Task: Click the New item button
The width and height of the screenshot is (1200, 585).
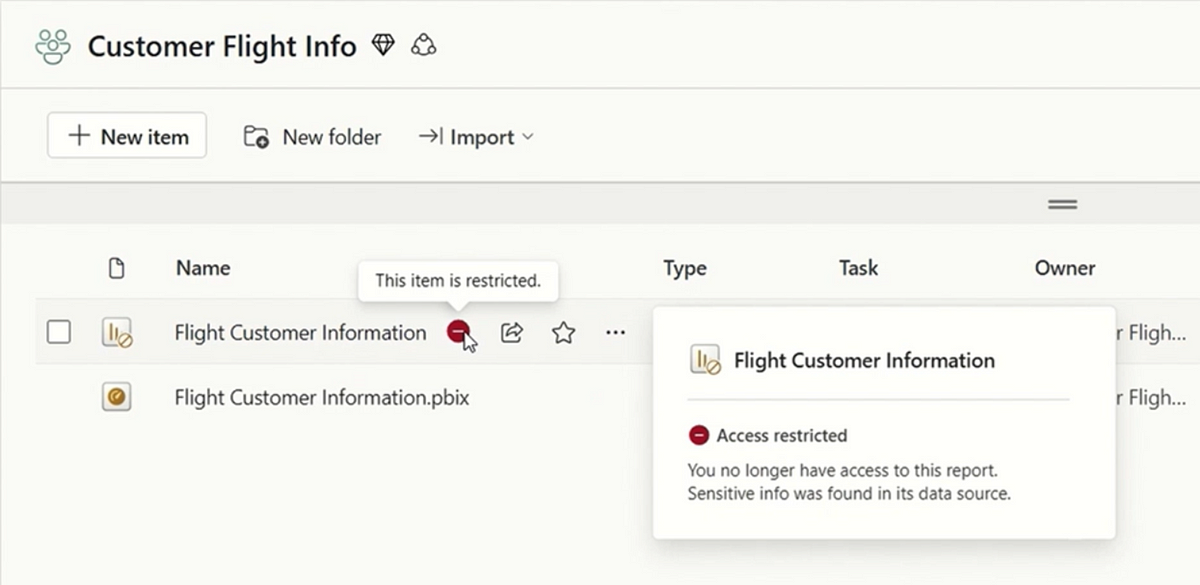Action: click(x=127, y=136)
